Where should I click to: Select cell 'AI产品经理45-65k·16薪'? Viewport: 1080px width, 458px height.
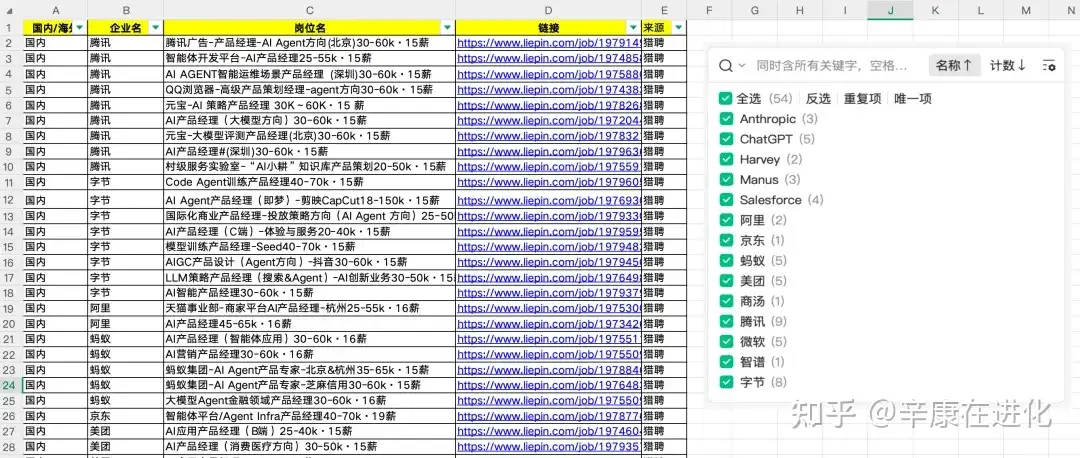[309, 324]
